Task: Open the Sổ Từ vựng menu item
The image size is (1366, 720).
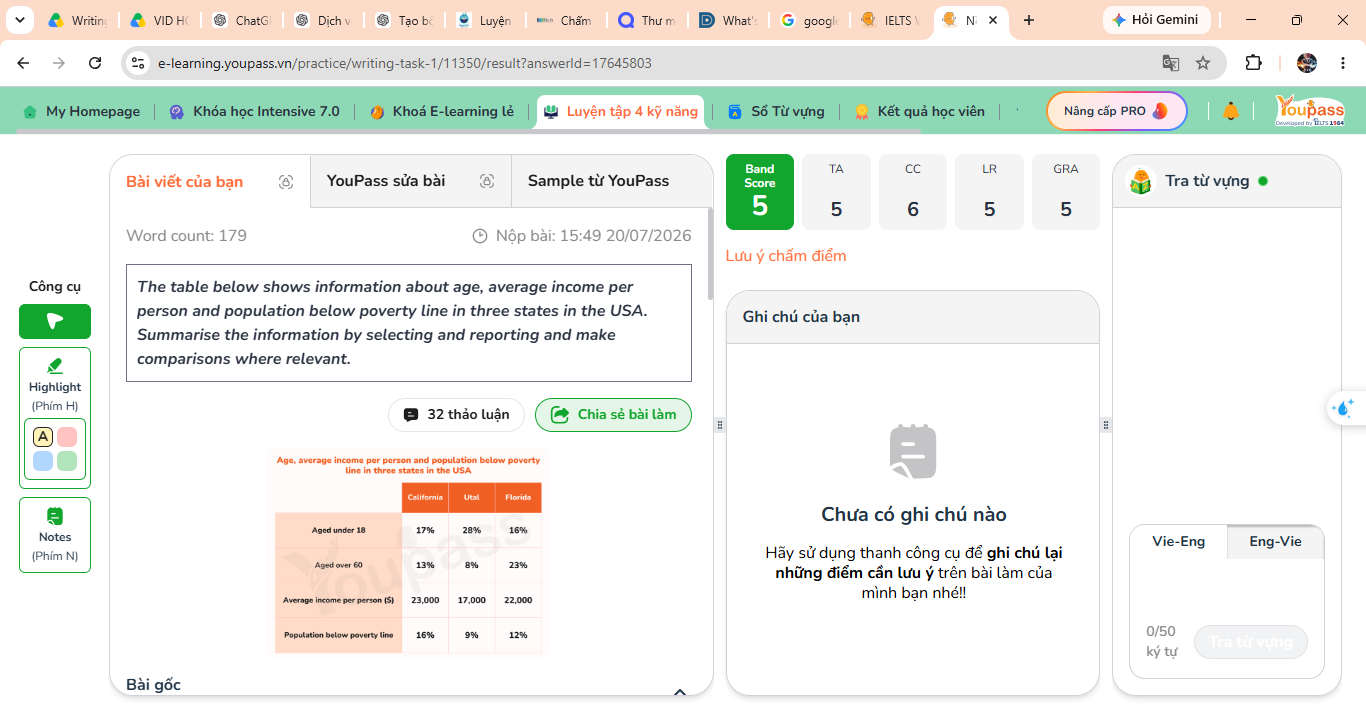Action: tap(776, 111)
